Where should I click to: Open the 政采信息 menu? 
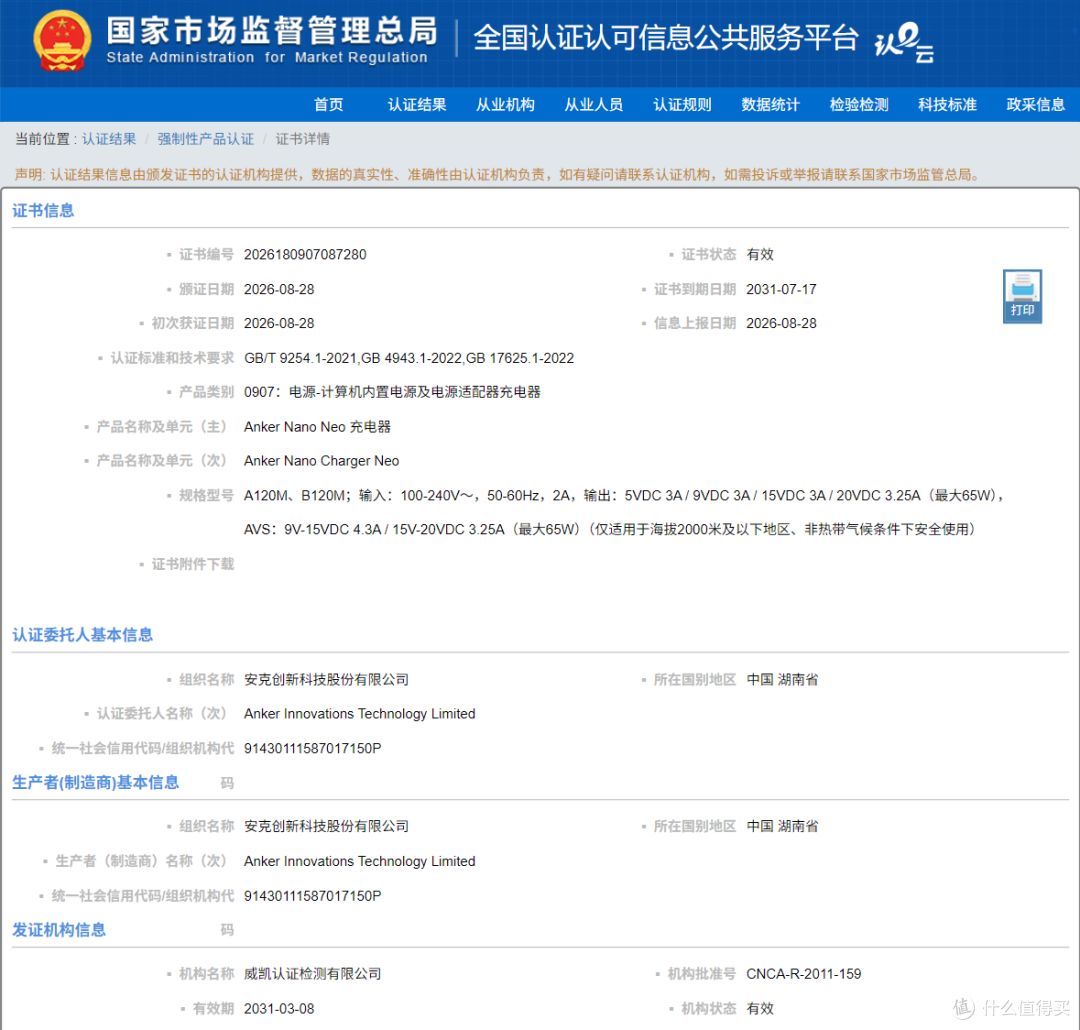1035,105
